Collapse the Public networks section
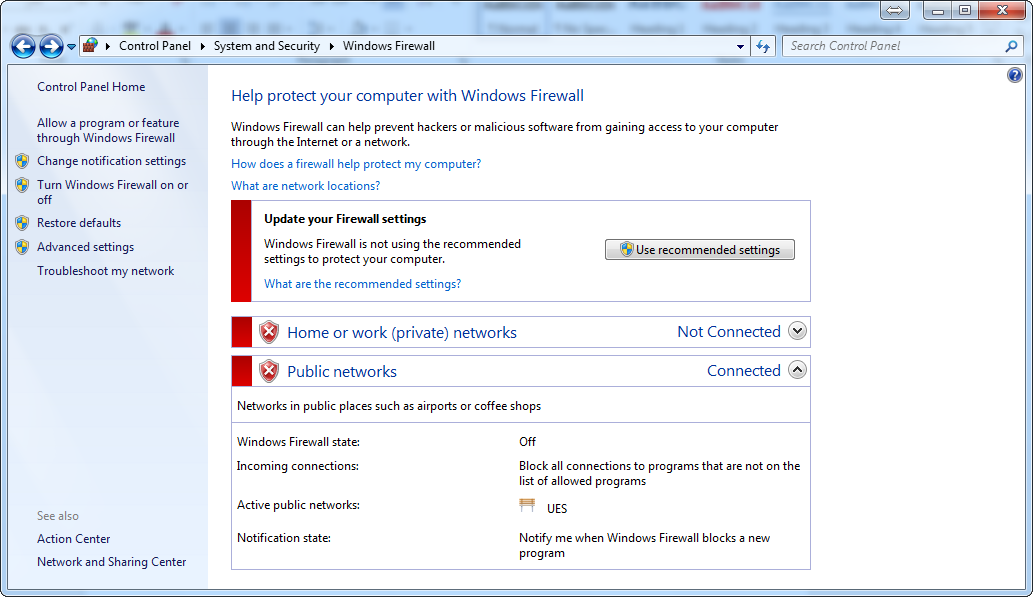 797,370
